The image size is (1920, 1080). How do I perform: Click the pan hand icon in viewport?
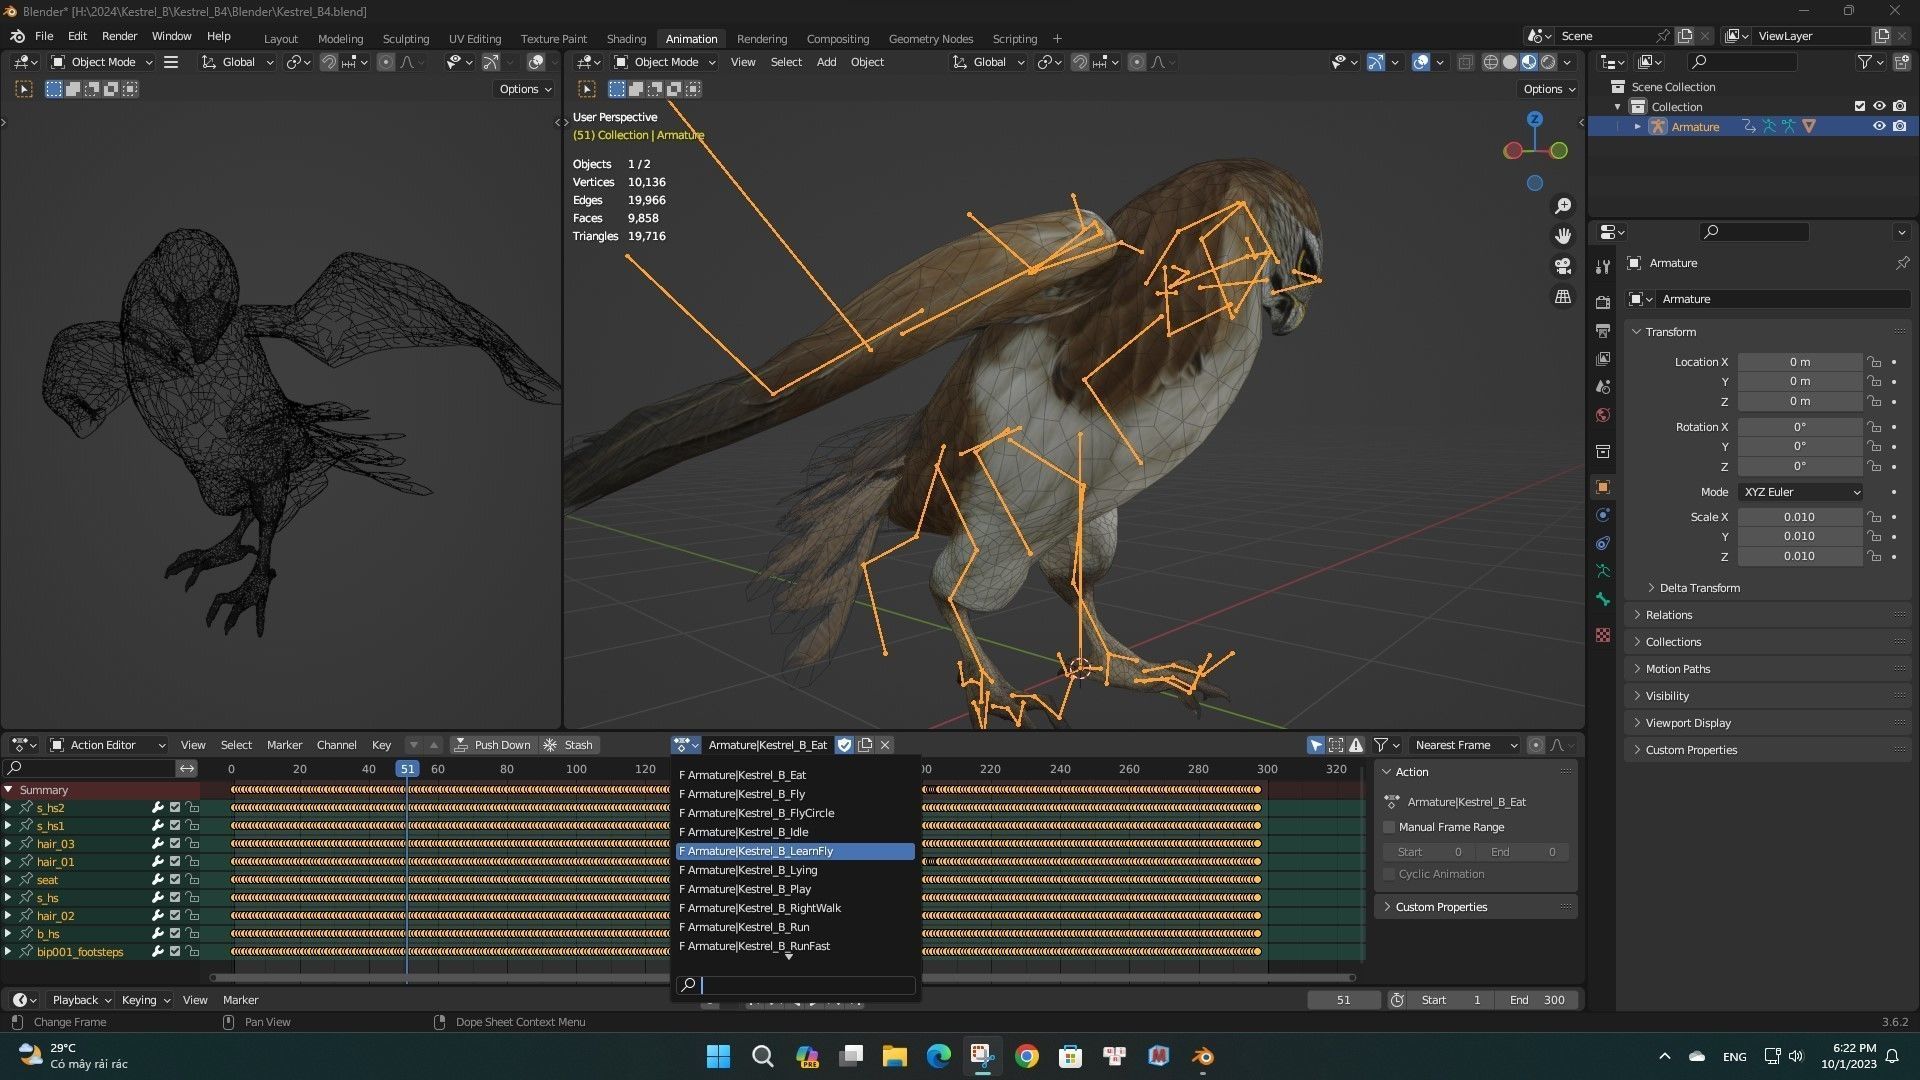click(x=1563, y=236)
